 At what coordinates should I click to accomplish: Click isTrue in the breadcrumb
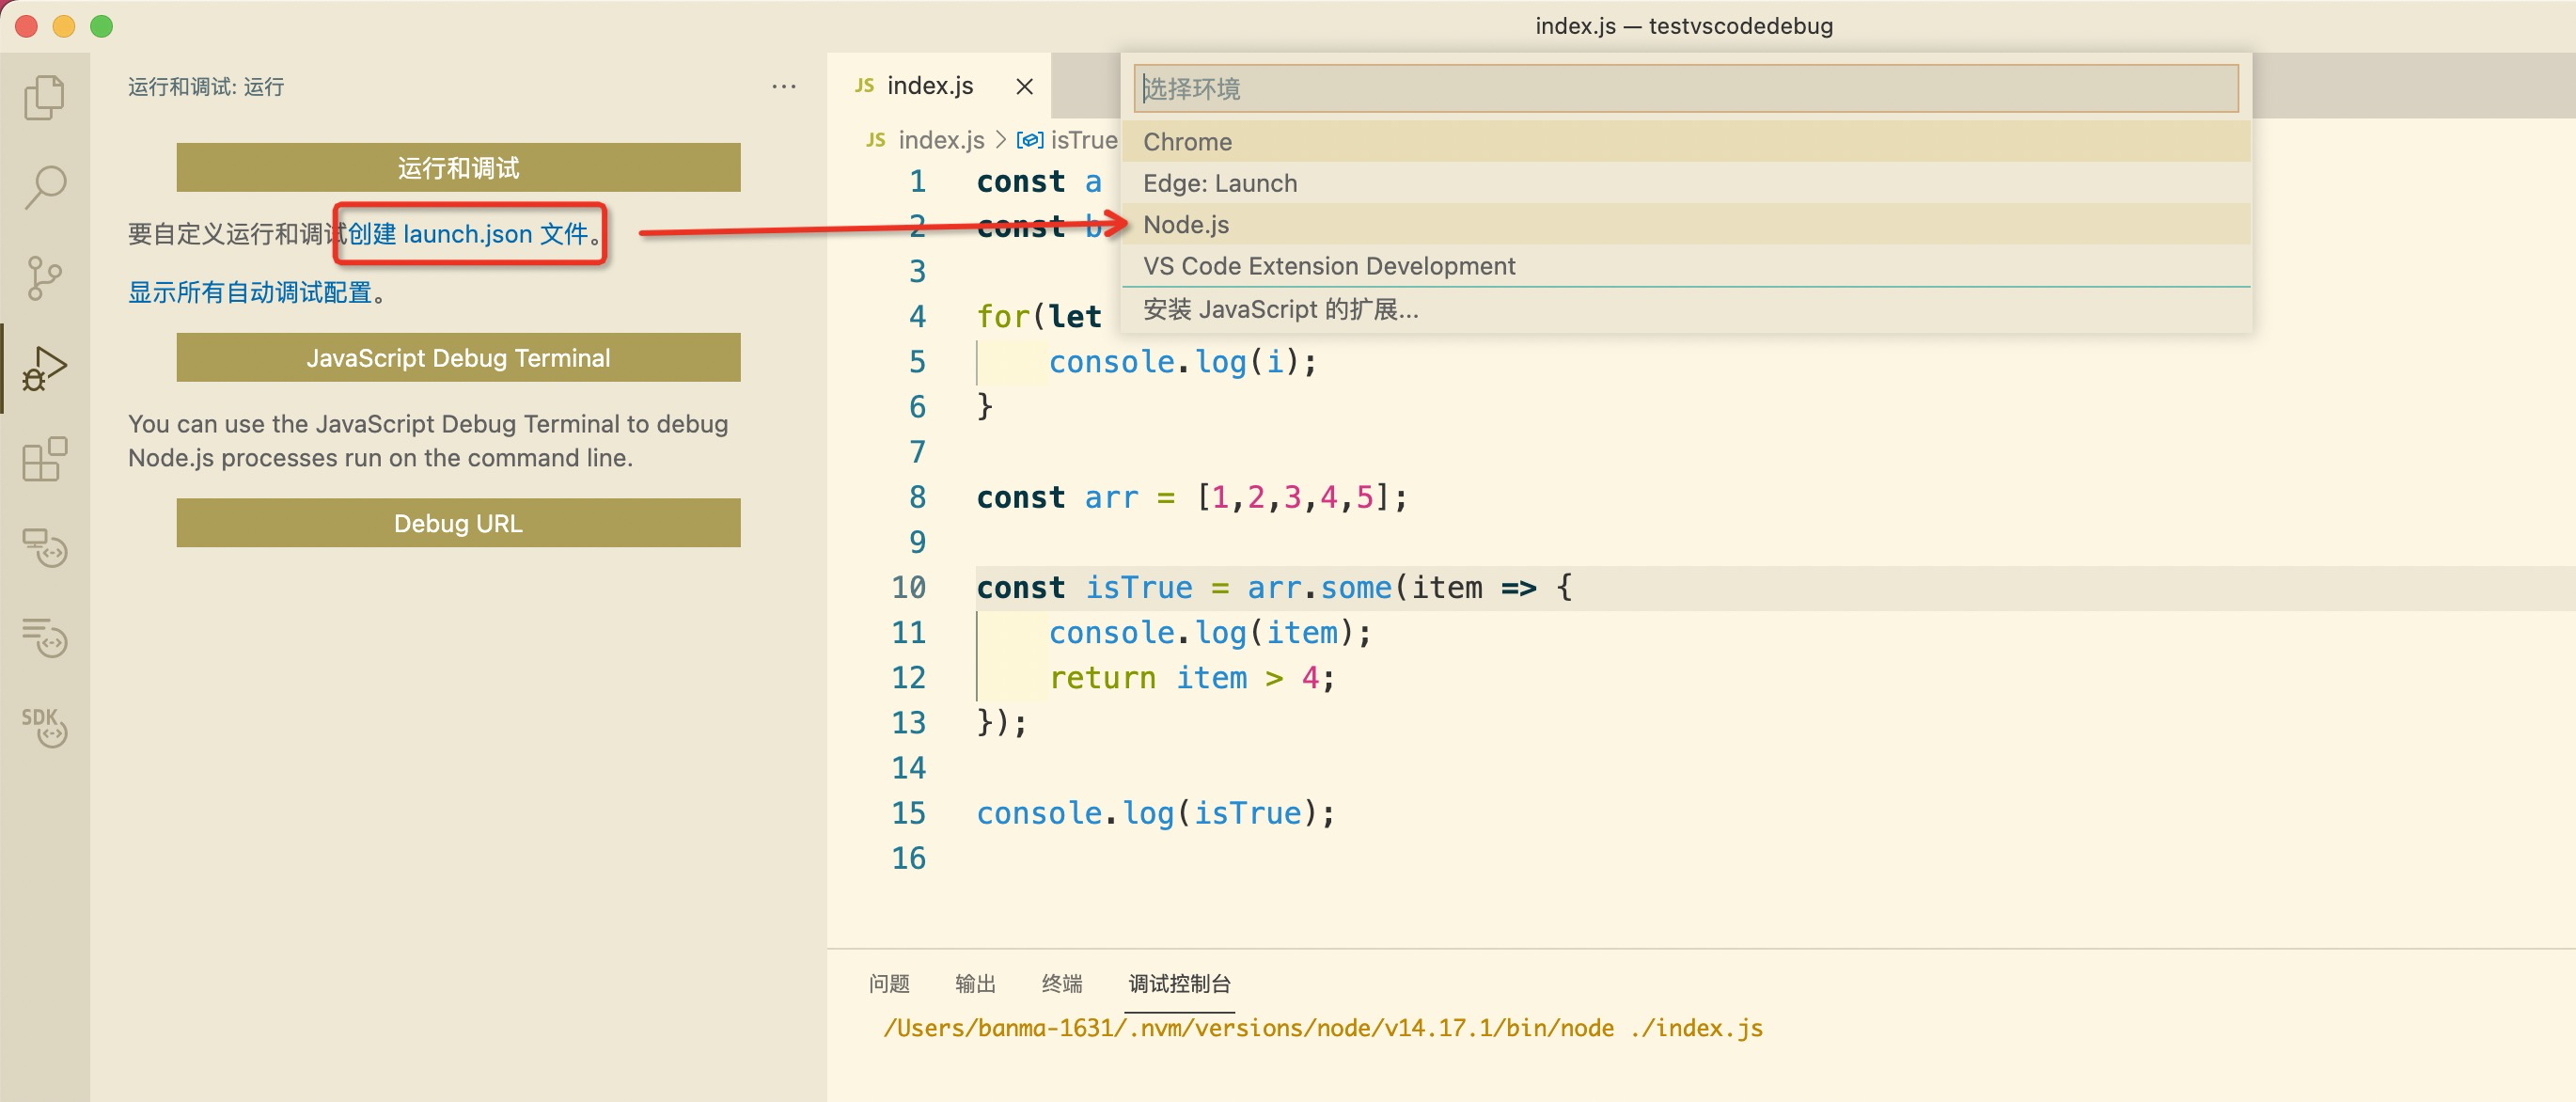[x=1083, y=140]
